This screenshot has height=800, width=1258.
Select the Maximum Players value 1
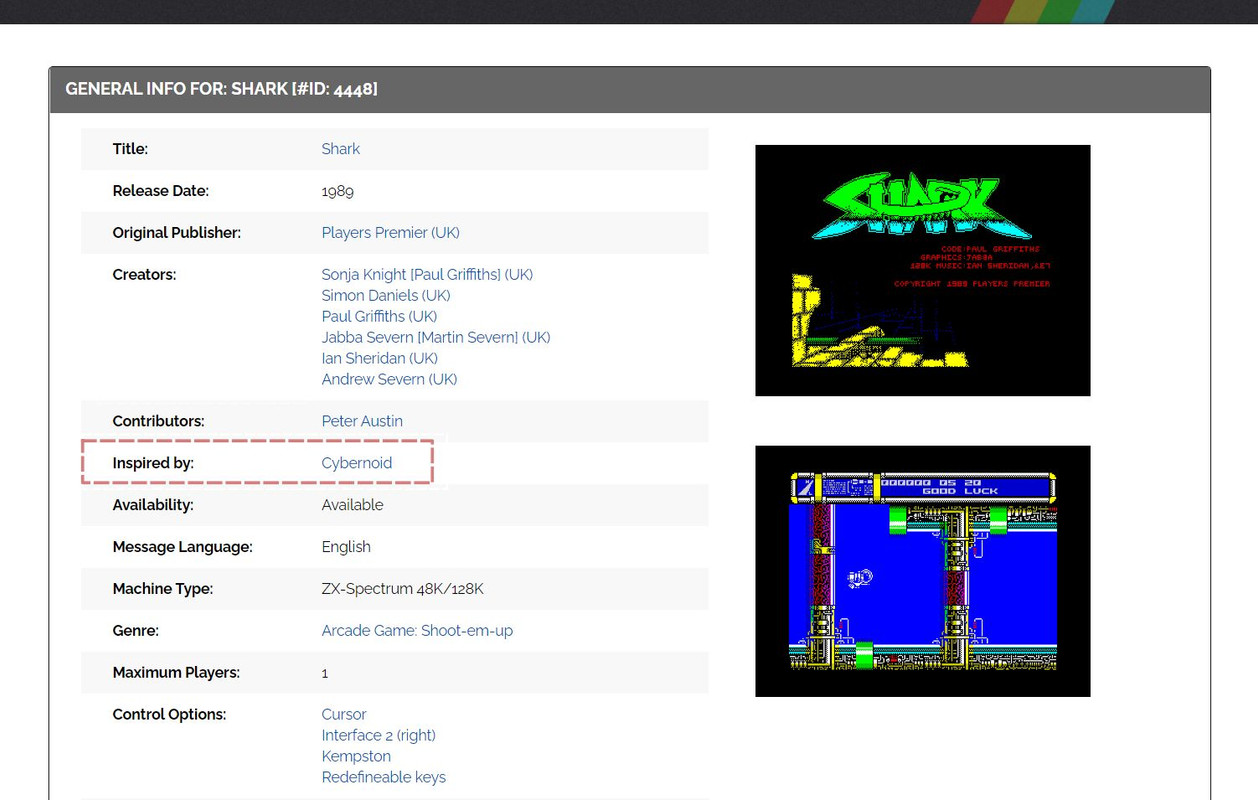[x=325, y=674]
